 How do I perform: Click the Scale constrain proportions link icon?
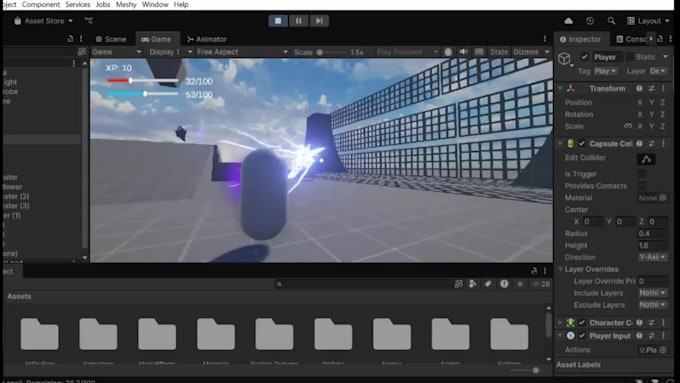(x=628, y=126)
